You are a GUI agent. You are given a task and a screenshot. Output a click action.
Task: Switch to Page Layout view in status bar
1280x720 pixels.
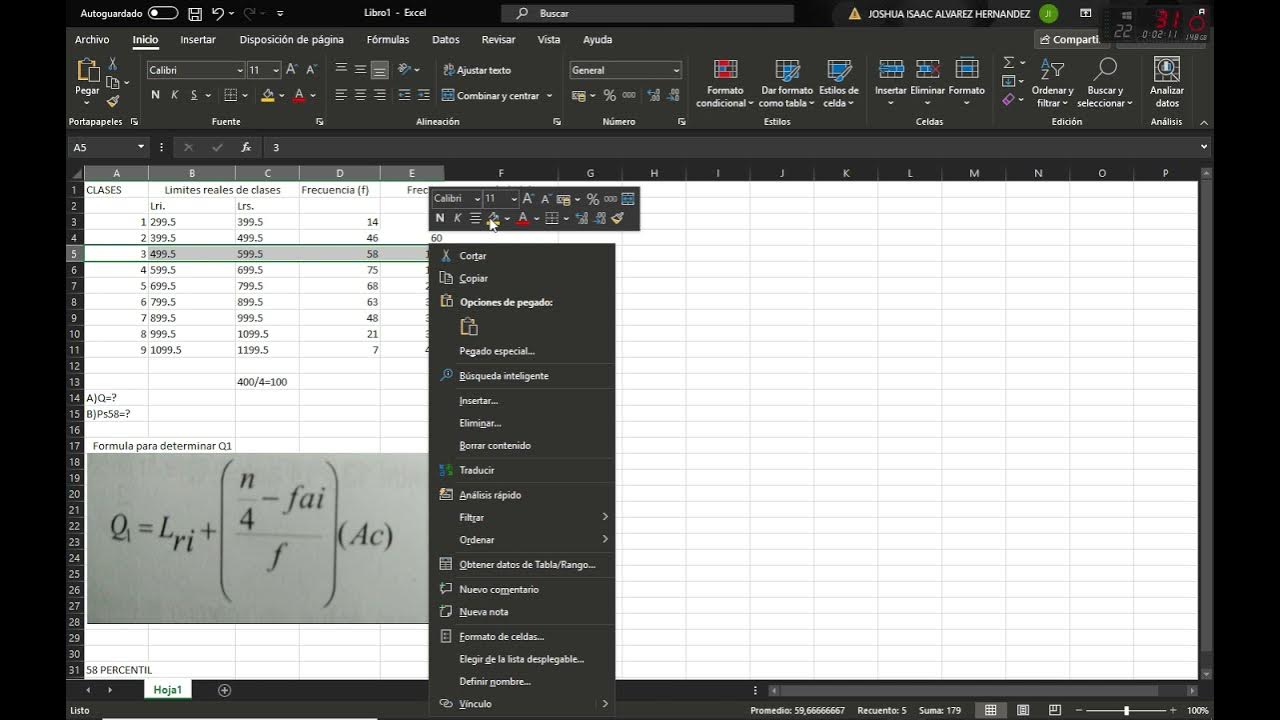click(x=1022, y=710)
